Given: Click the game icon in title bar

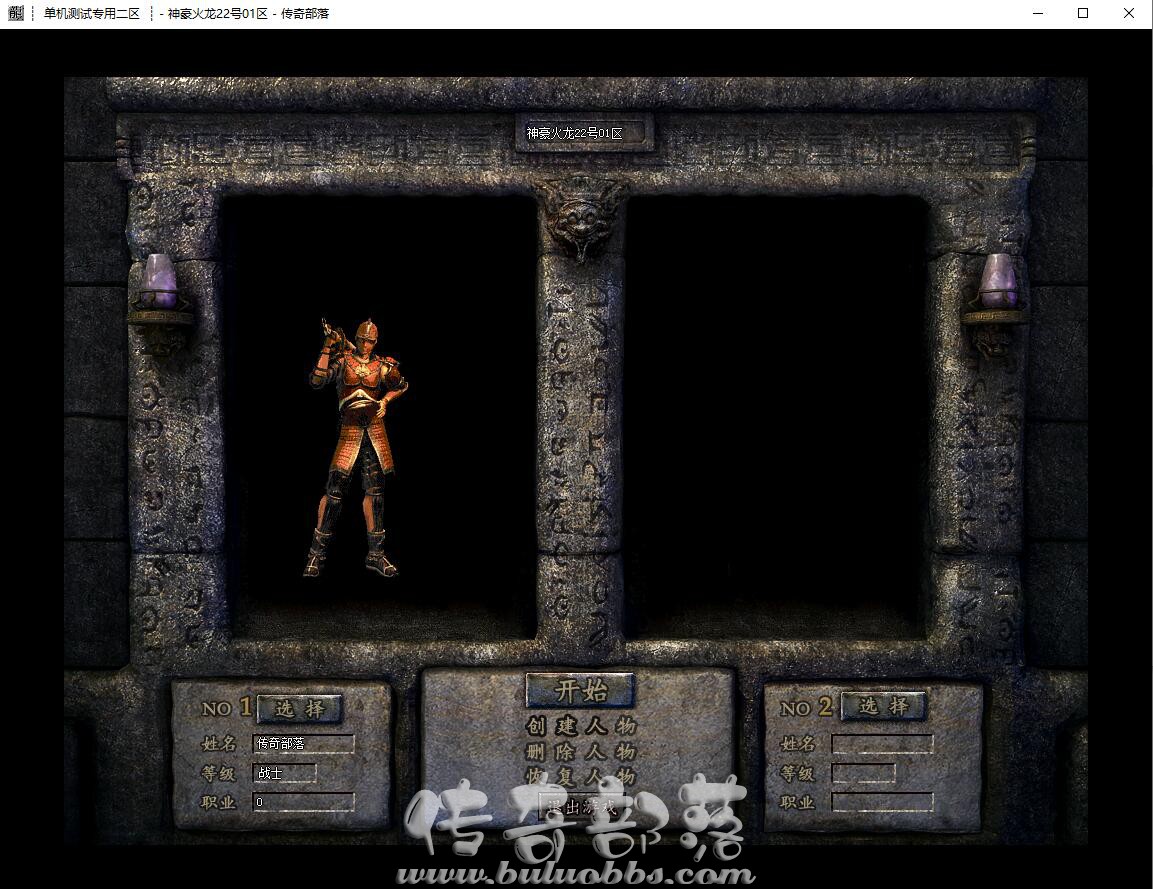Looking at the screenshot, I should point(16,13).
